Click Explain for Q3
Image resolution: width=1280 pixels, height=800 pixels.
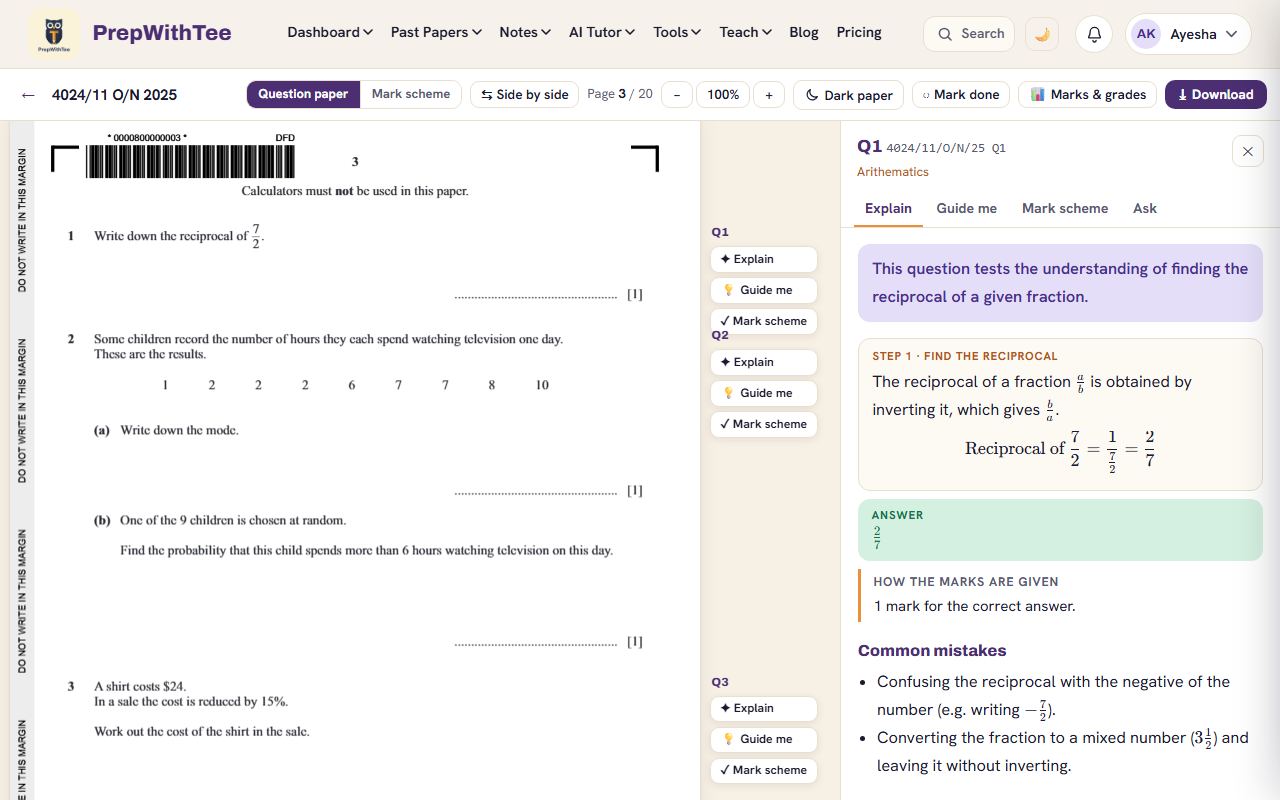[x=764, y=708]
